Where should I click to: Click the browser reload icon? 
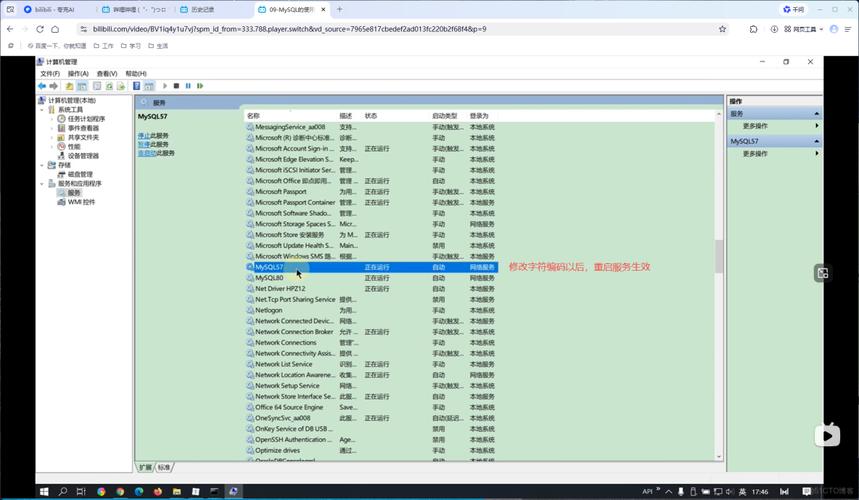point(39,29)
